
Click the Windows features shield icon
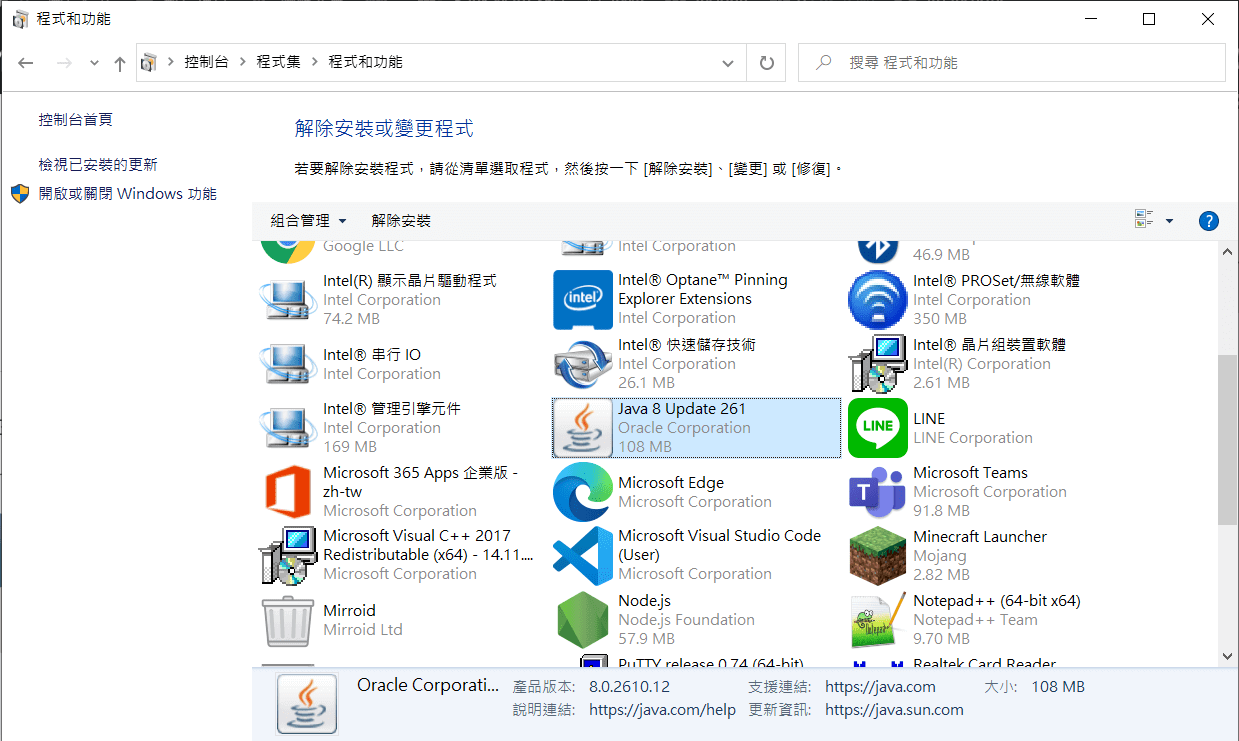(x=20, y=193)
